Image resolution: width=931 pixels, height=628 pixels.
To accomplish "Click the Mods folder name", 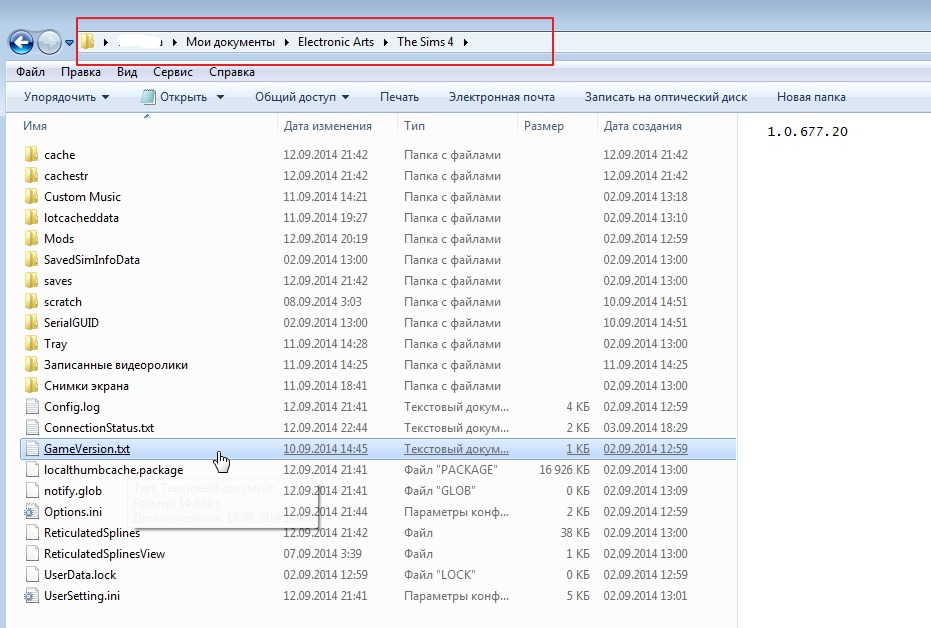I will point(59,239).
